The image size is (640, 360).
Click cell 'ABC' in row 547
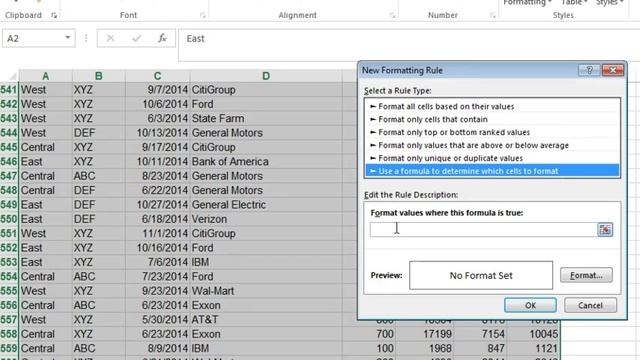(x=98, y=176)
